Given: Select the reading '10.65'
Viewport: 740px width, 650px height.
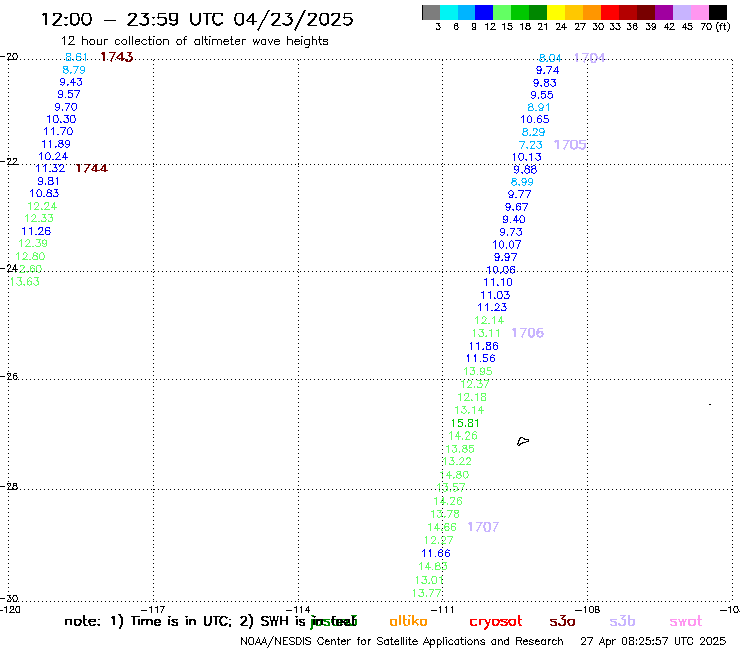Looking at the screenshot, I should click(535, 119).
